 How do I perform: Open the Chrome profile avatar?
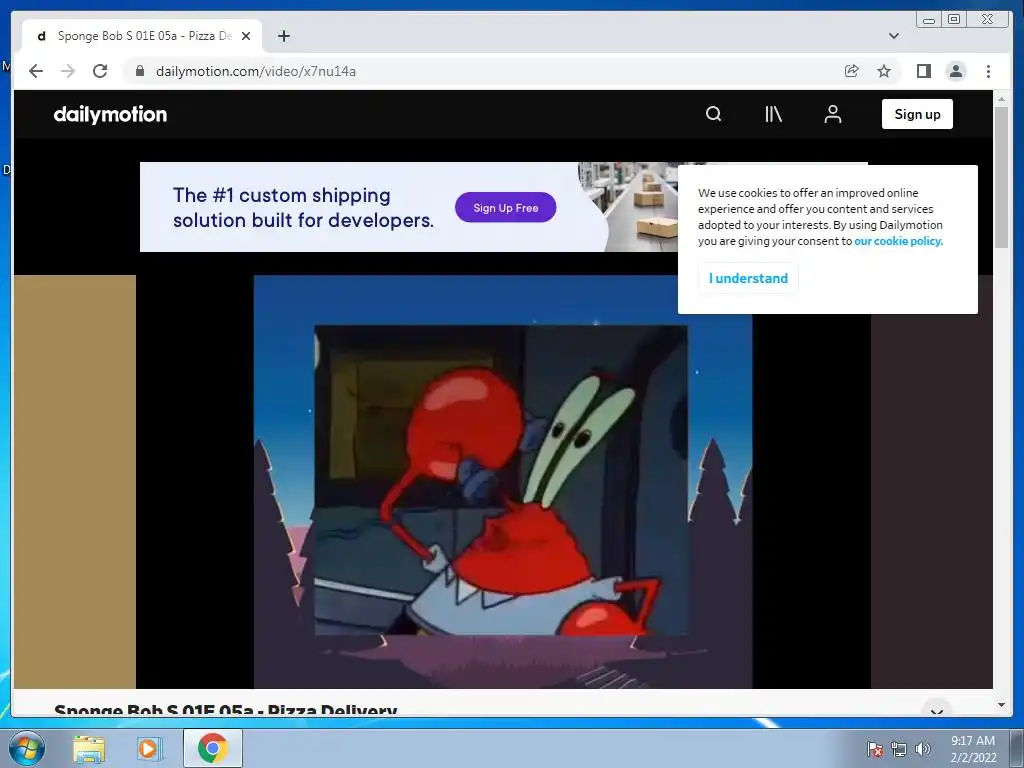[955, 71]
